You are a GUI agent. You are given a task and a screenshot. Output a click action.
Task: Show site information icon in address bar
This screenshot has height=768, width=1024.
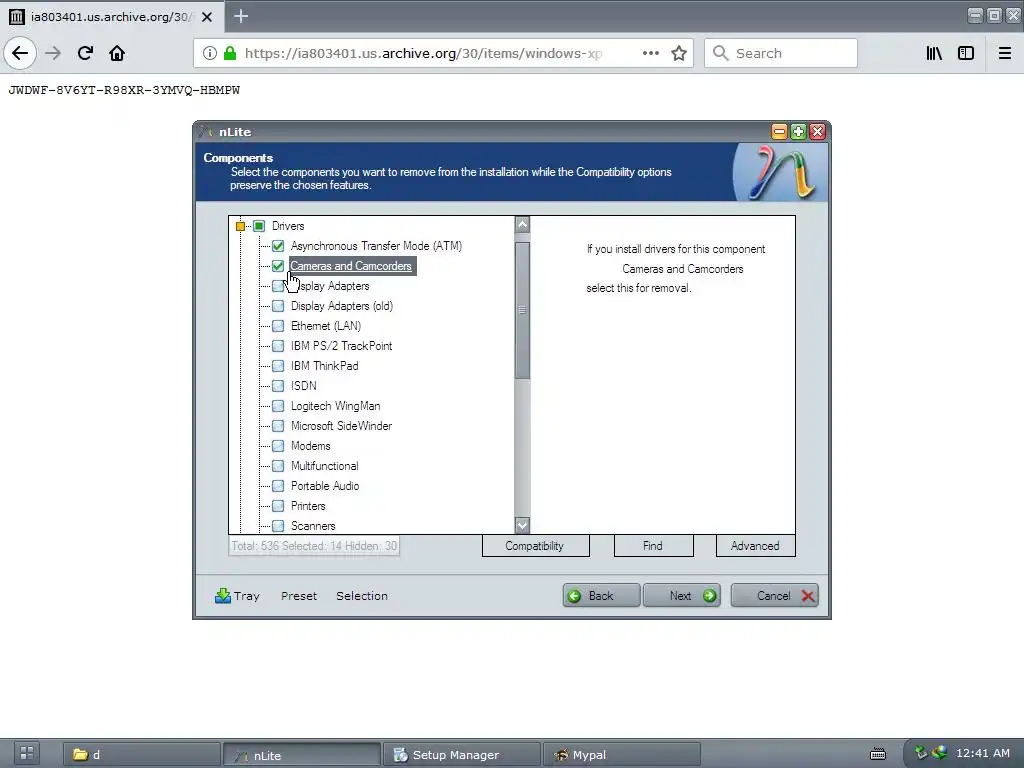210,53
